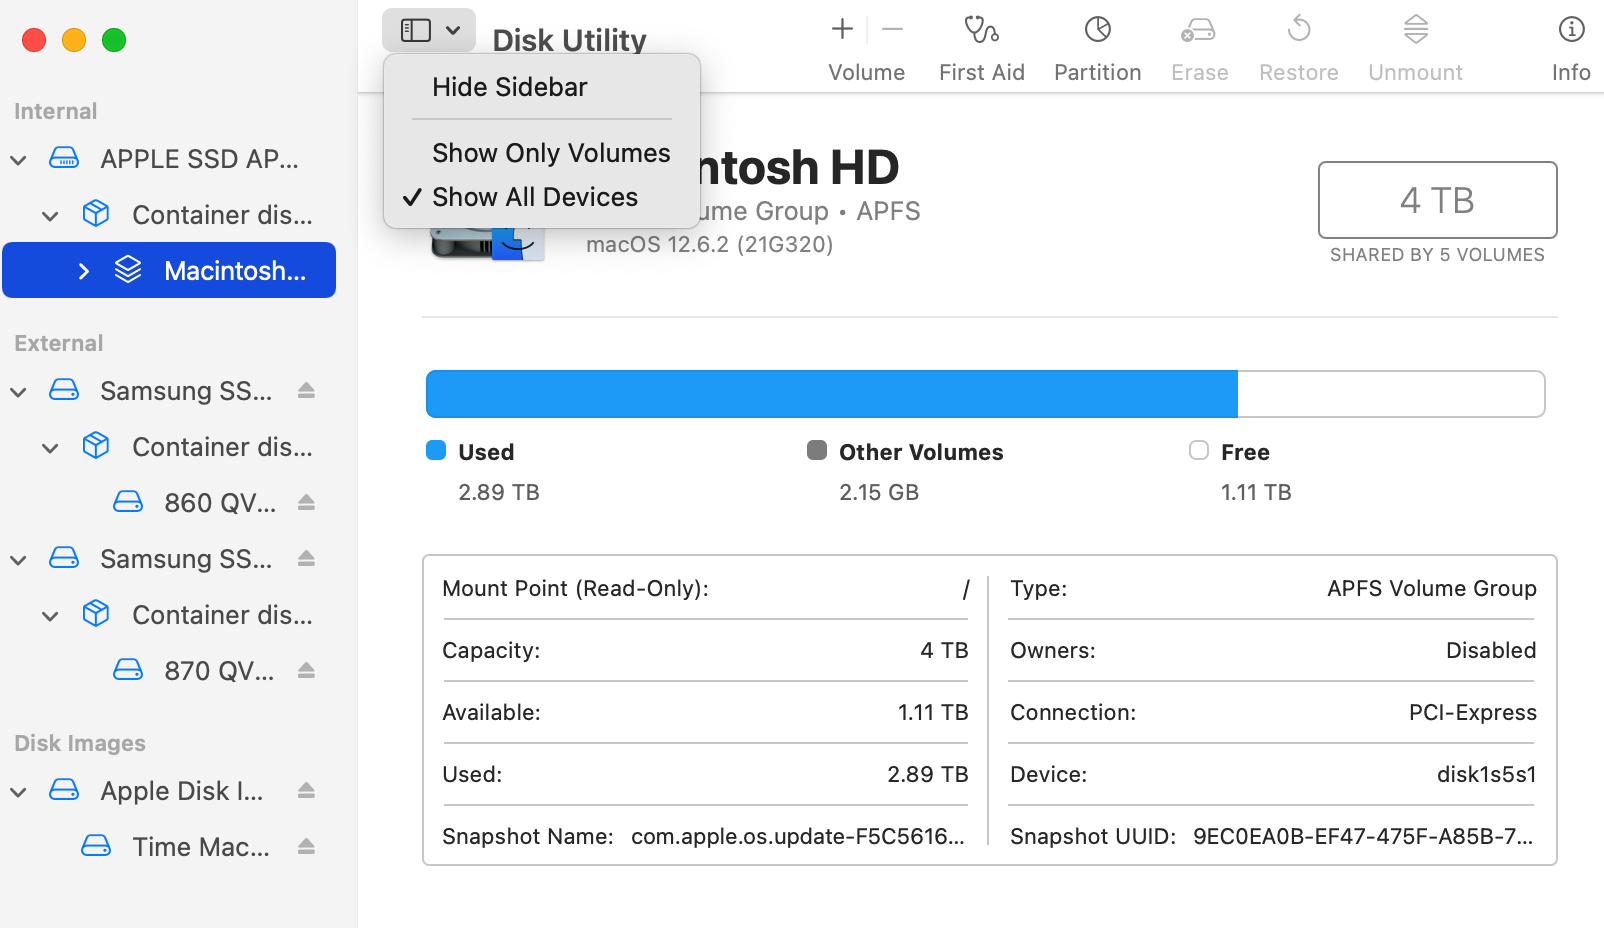Click the gray Other Volumes swatch
The width and height of the screenshot is (1604, 928).
817,450
